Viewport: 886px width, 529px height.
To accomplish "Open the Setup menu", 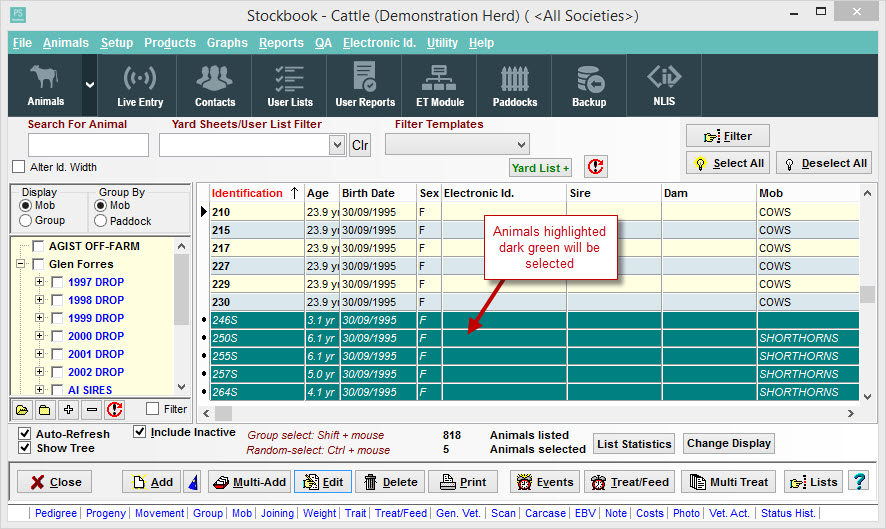I will point(117,43).
